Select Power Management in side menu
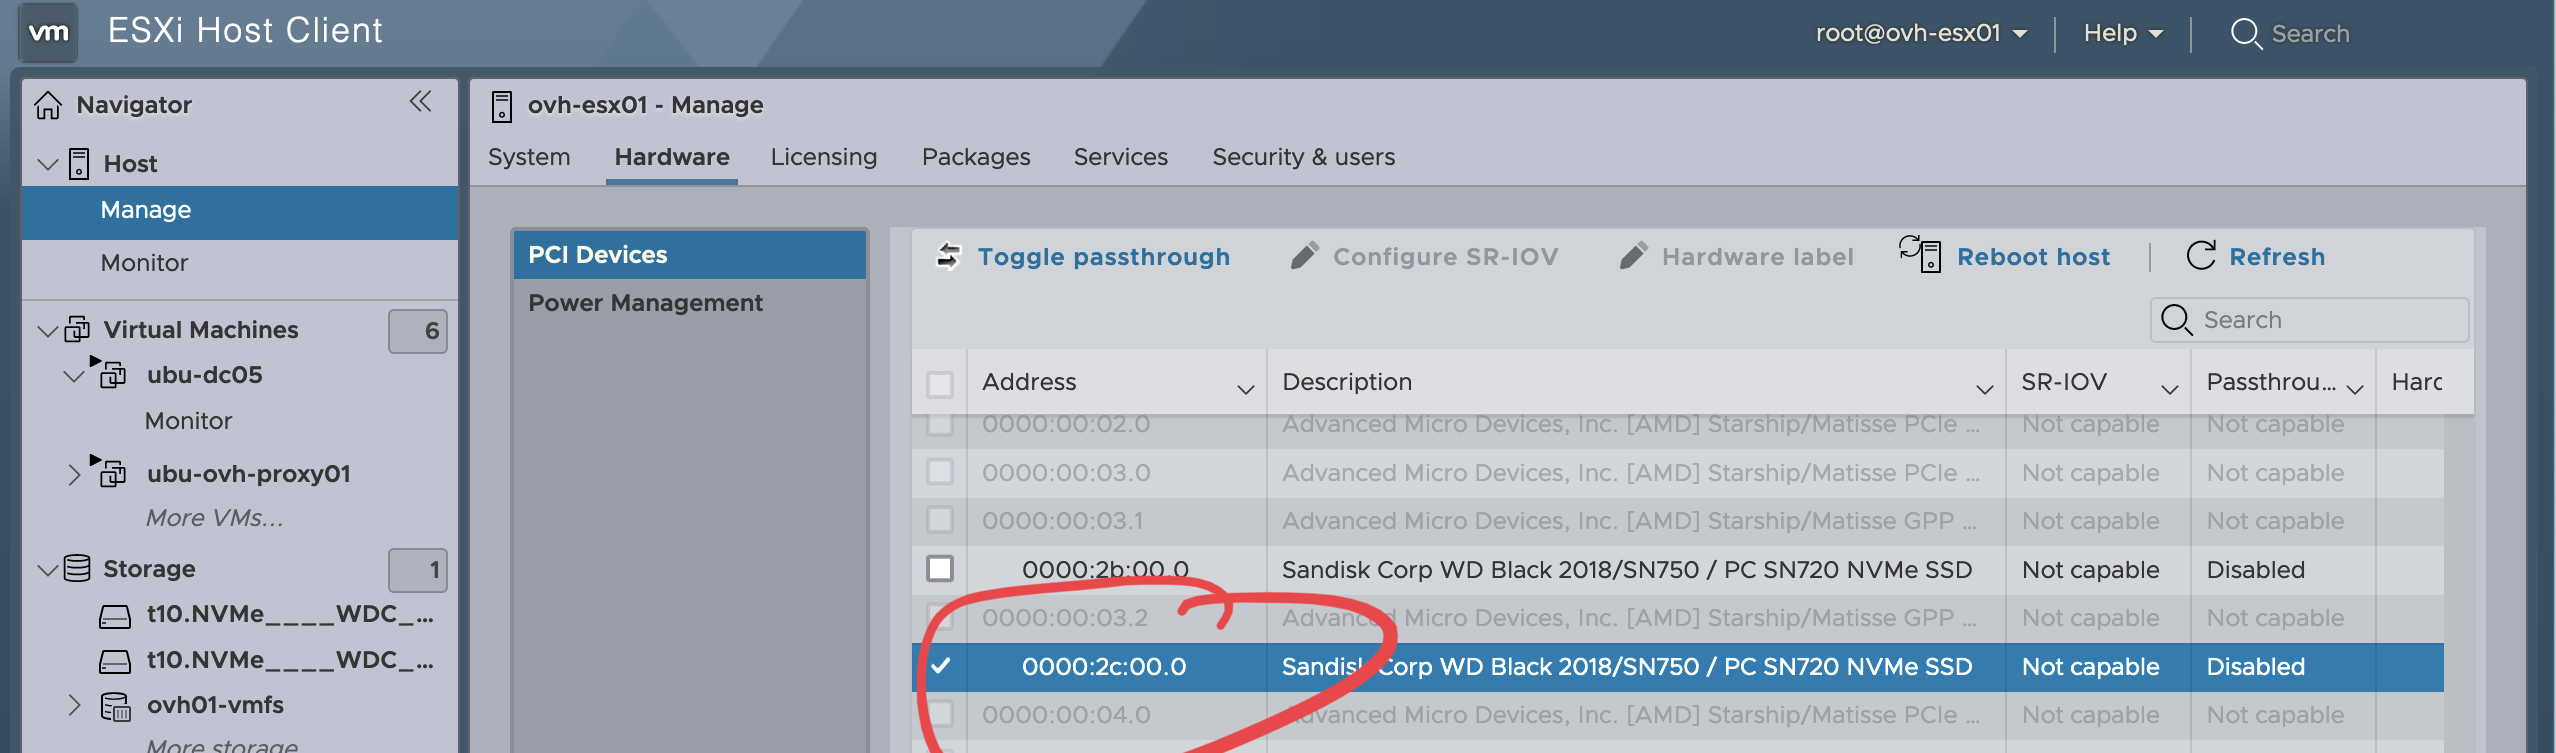The height and width of the screenshot is (753, 2556). [690, 303]
